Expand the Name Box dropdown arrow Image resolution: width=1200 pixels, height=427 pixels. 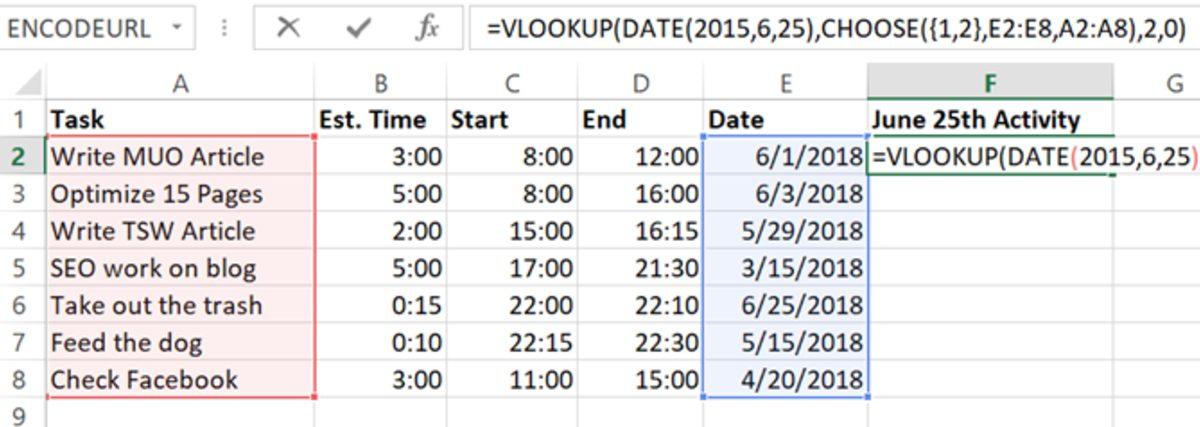pyautogui.click(x=176, y=28)
